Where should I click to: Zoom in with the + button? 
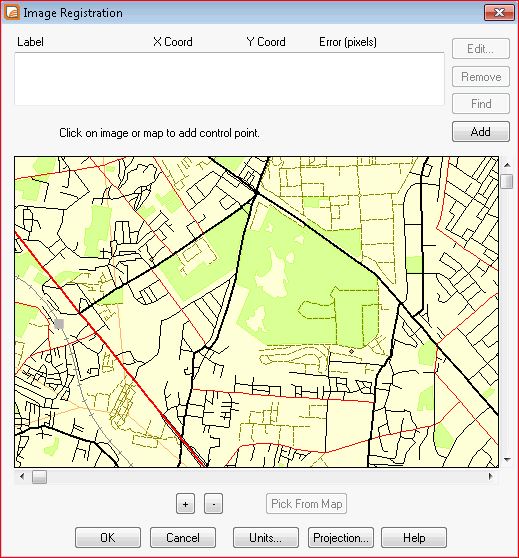185,504
